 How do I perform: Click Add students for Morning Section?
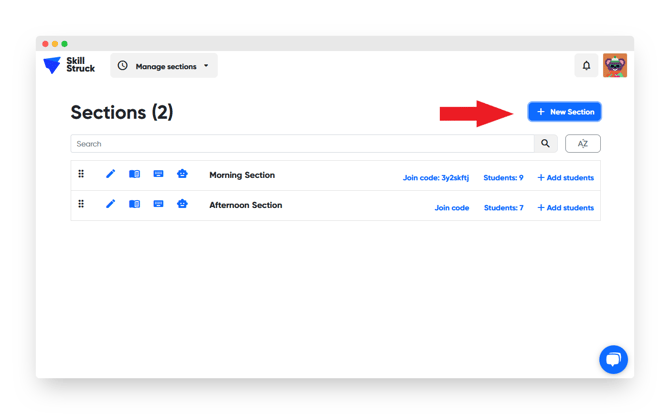pos(565,178)
